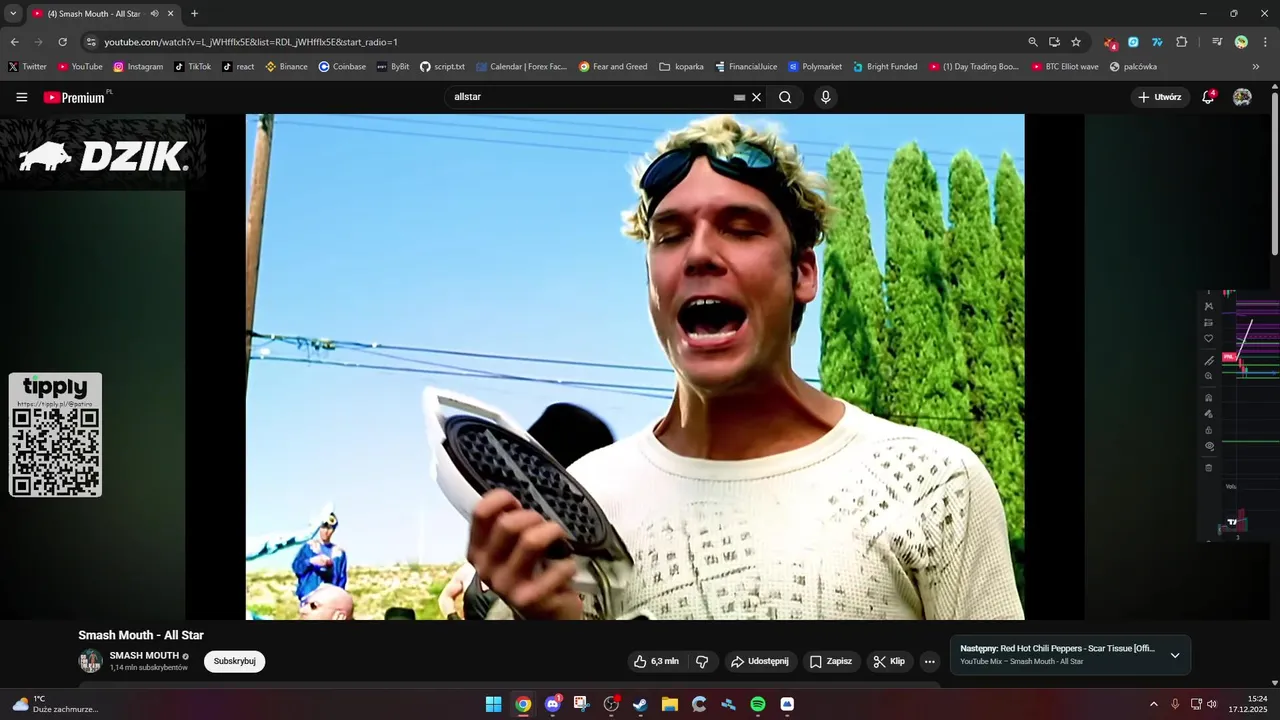Click the lock icon in chart overlay
This screenshot has height=720, width=1280.
point(1209,430)
